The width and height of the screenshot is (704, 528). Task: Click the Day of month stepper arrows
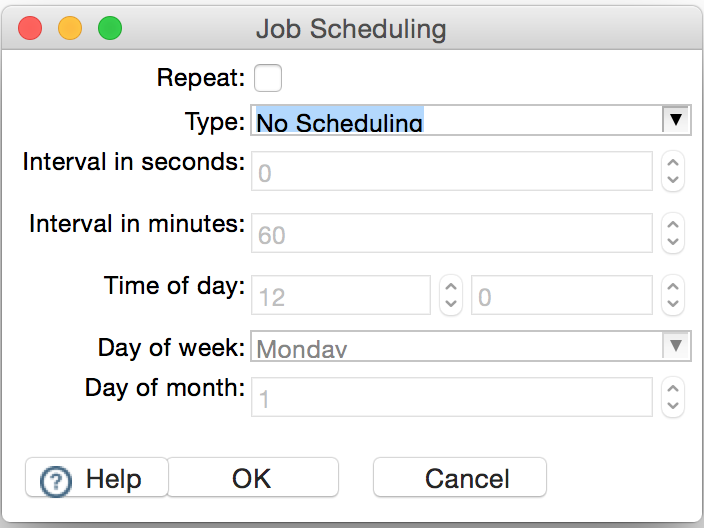(x=674, y=397)
